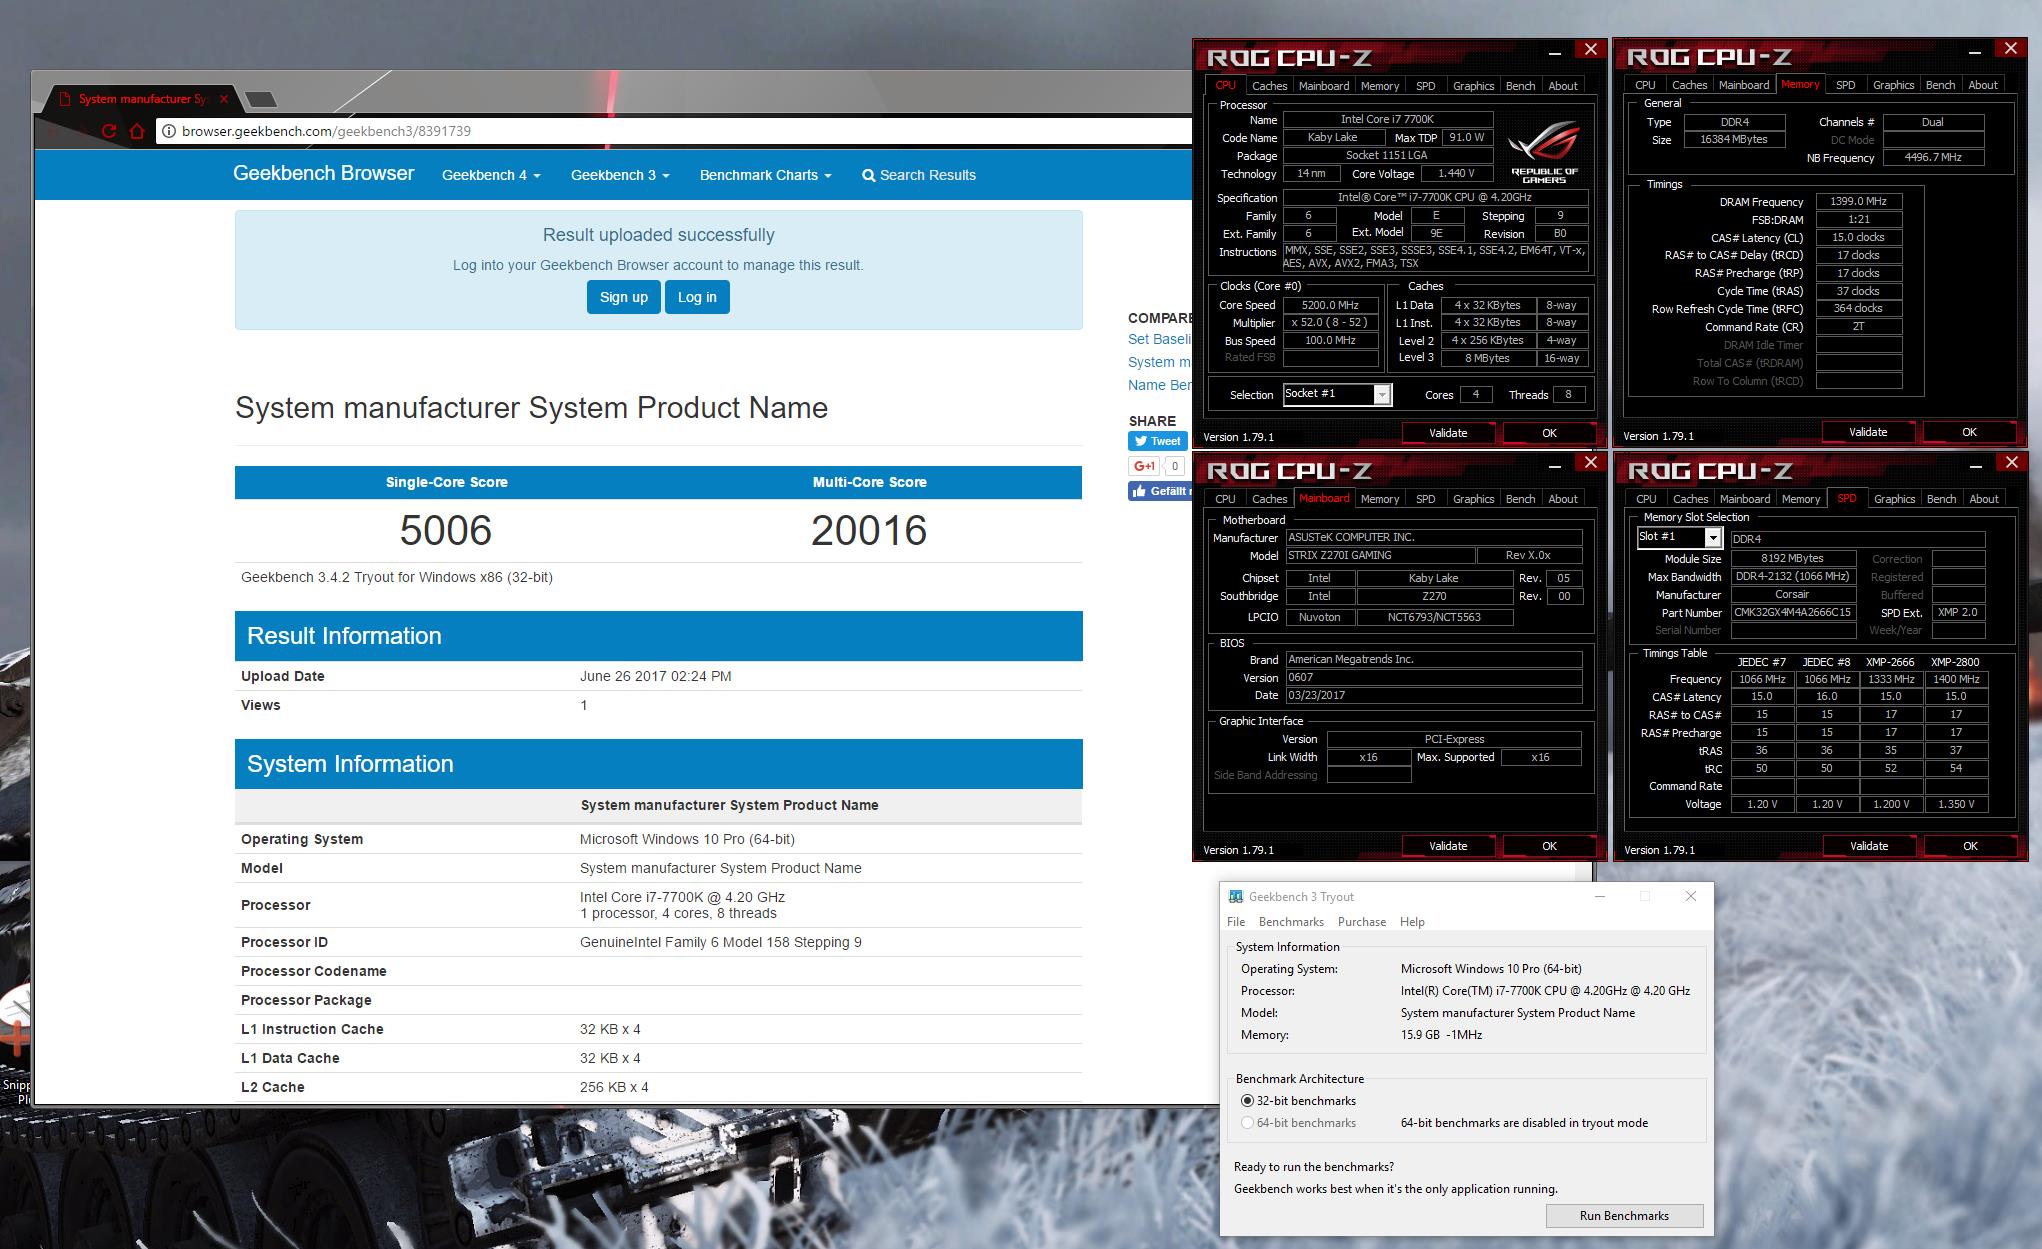The height and width of the screenshot is (1249, 2042).
Task: Click the STRIX Z270I GAMING model field
Action: click(x=1380, y=555)
